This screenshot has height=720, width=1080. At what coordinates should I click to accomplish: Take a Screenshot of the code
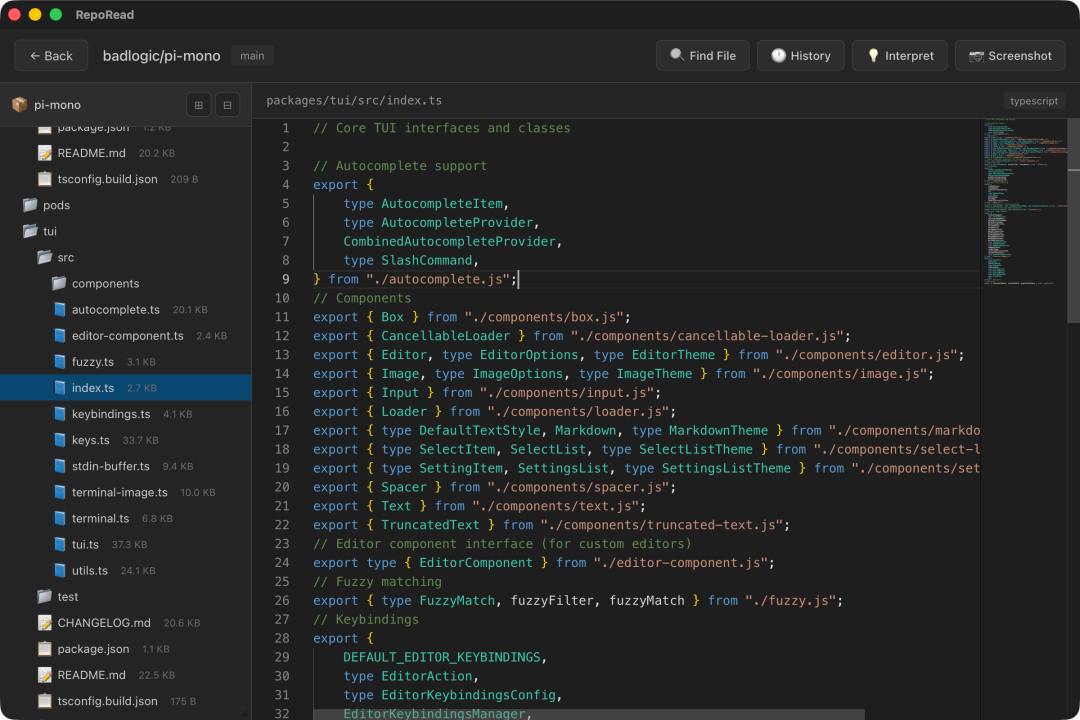[x=1010, y=56]
